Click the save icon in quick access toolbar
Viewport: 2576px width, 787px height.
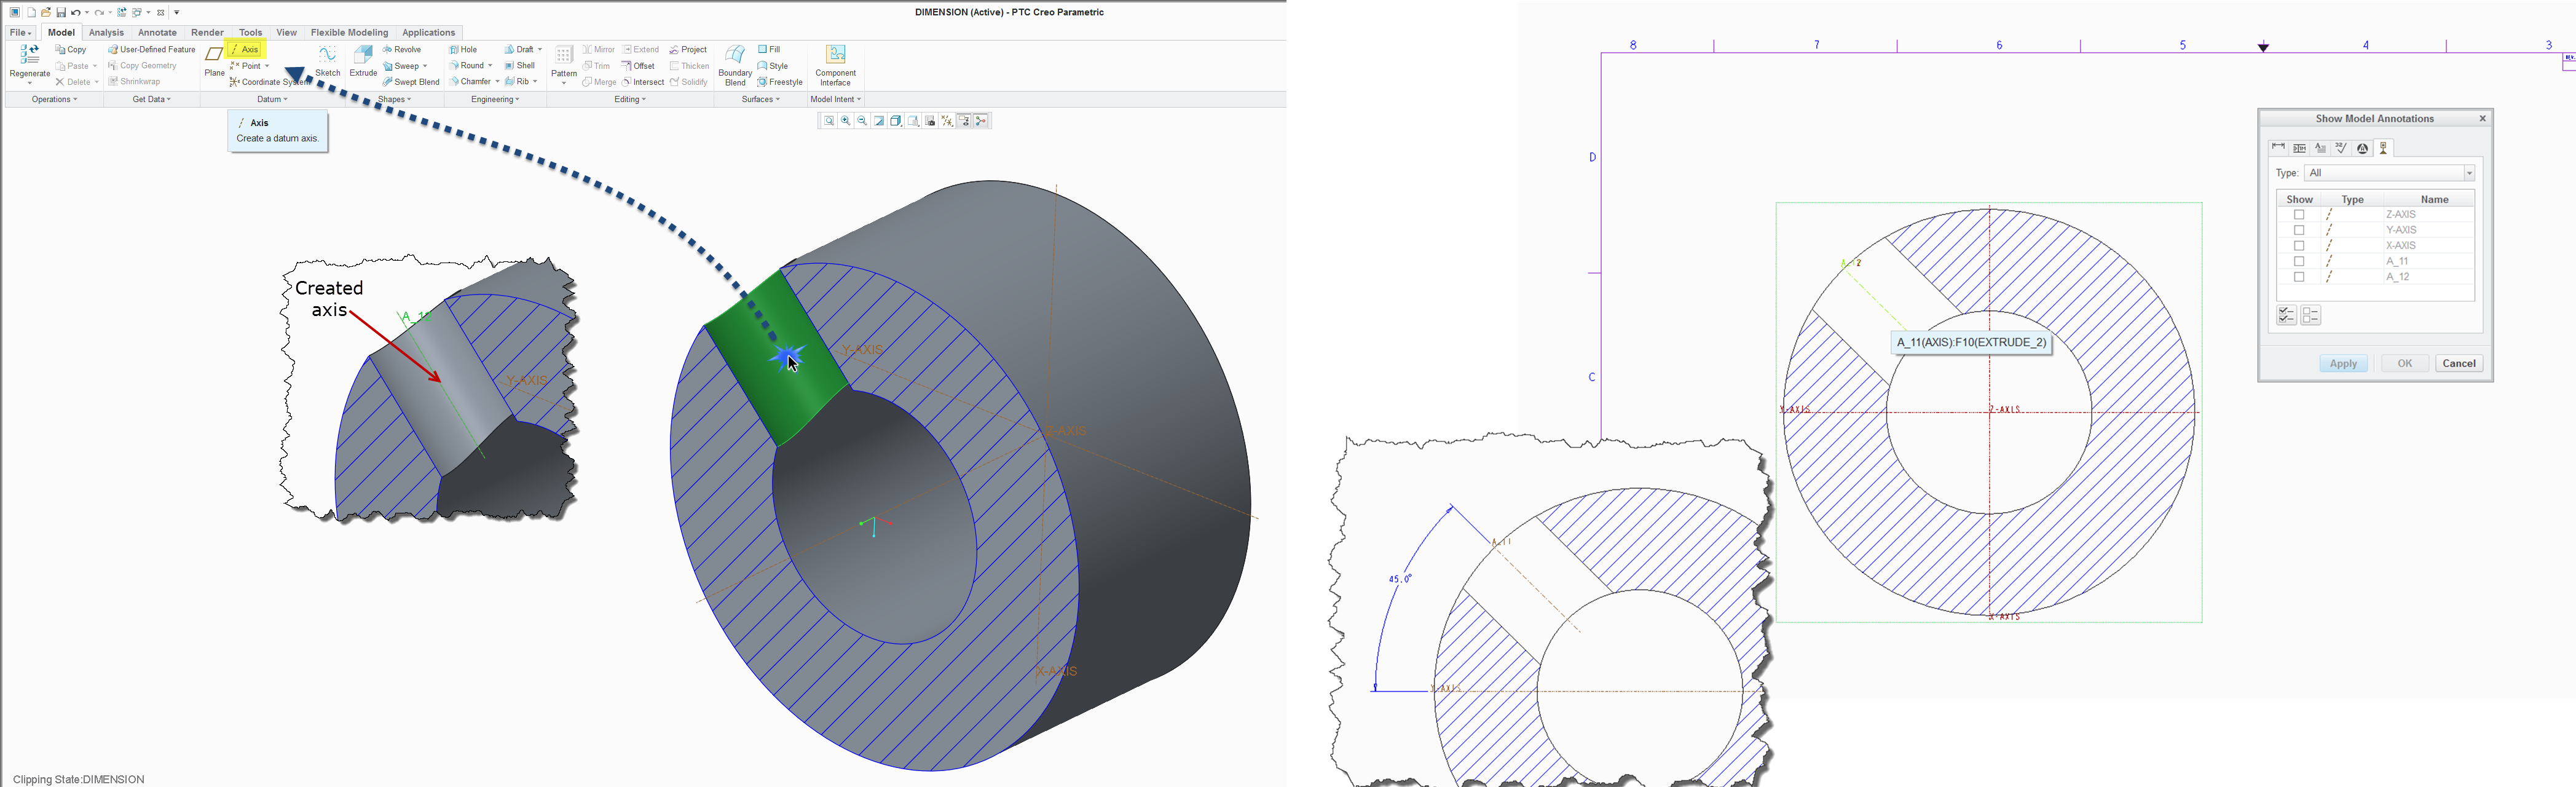(61, 13)
